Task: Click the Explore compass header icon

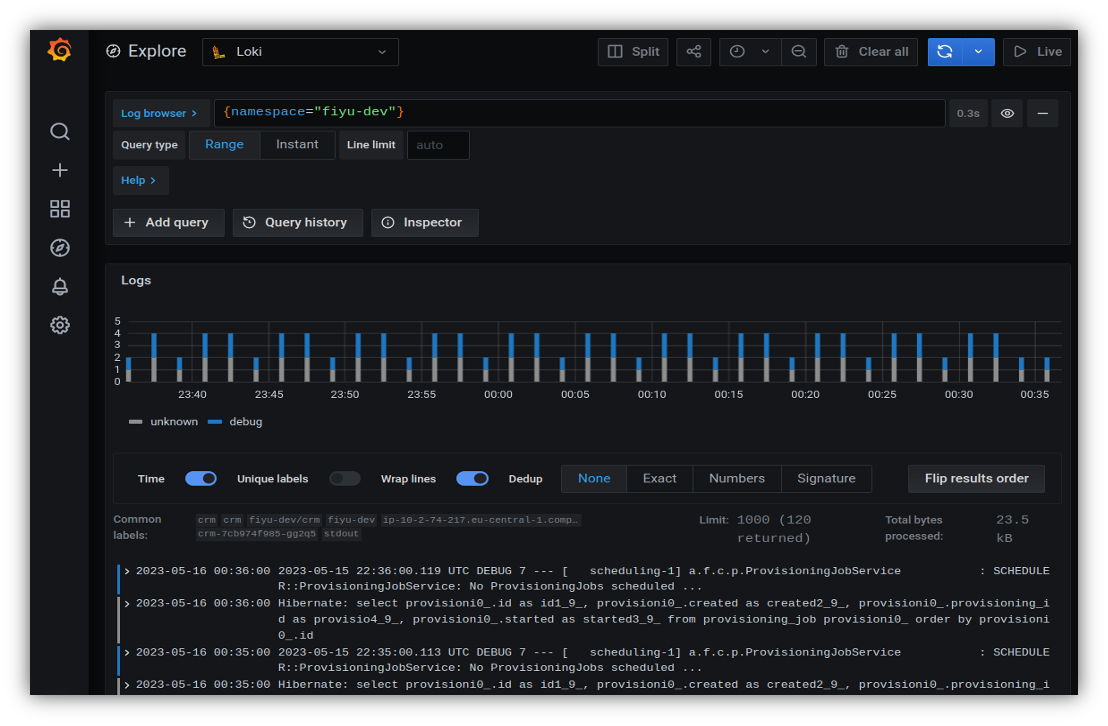Action: (113, 51)
